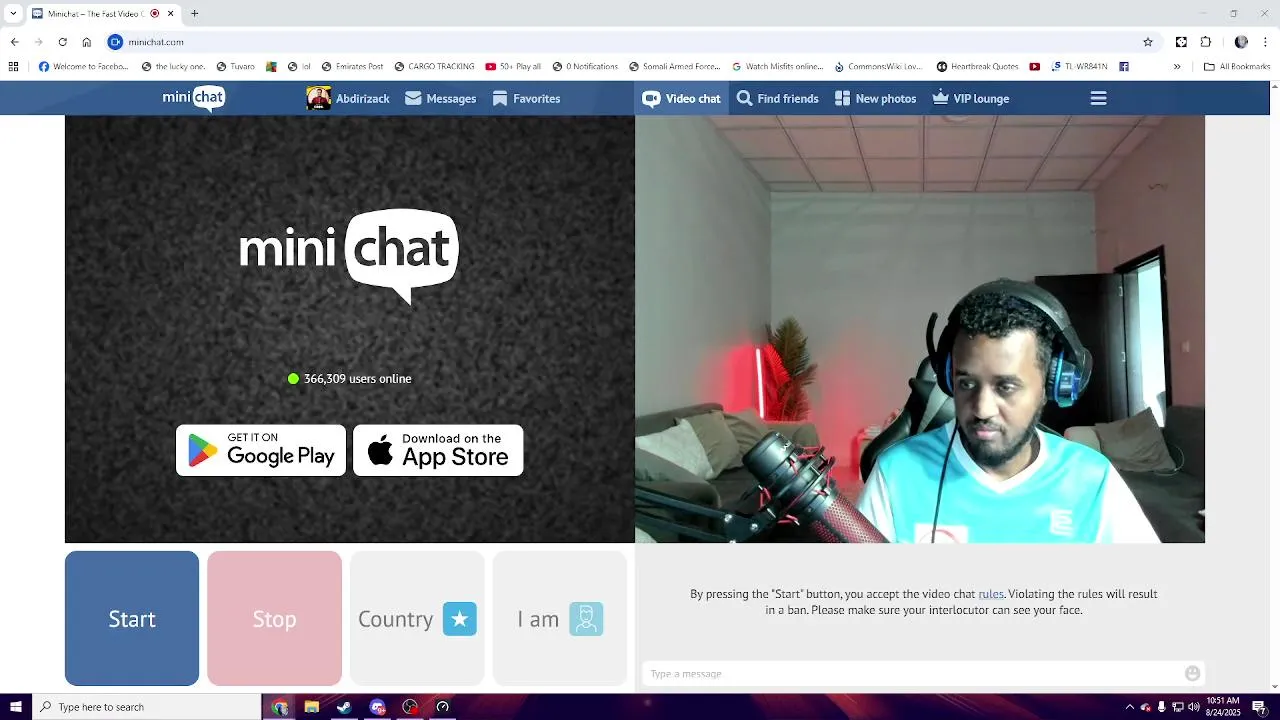Click the Get it on Google Play badge
Image resolution: width=1280 pixels, height=720 pixels.
click(x=261, y=450)
